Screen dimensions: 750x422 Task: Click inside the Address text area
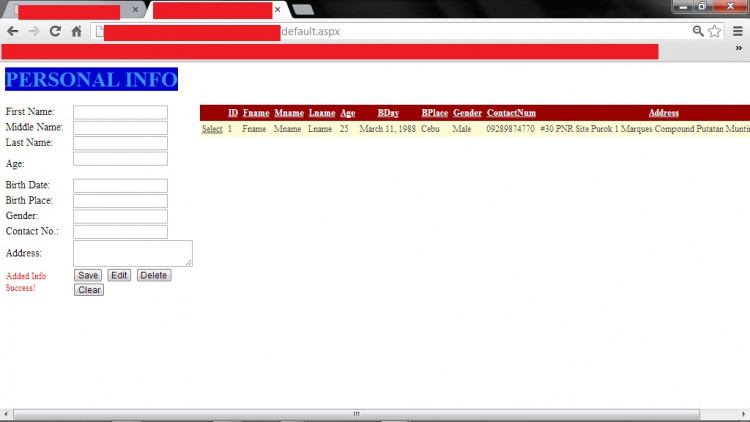coord(132,253)
